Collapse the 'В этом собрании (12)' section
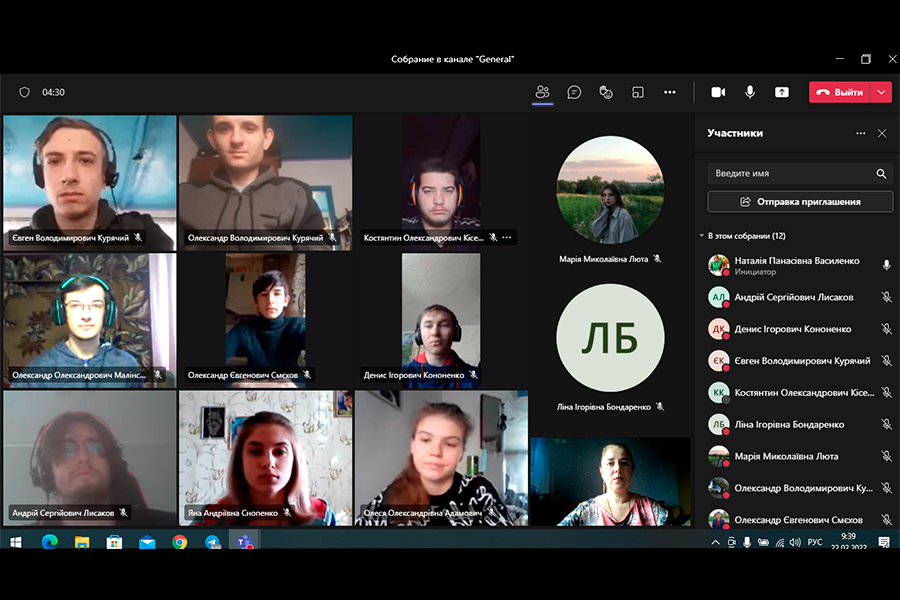Viewport: 900px width, 600px height. click(x=702, y=236)
